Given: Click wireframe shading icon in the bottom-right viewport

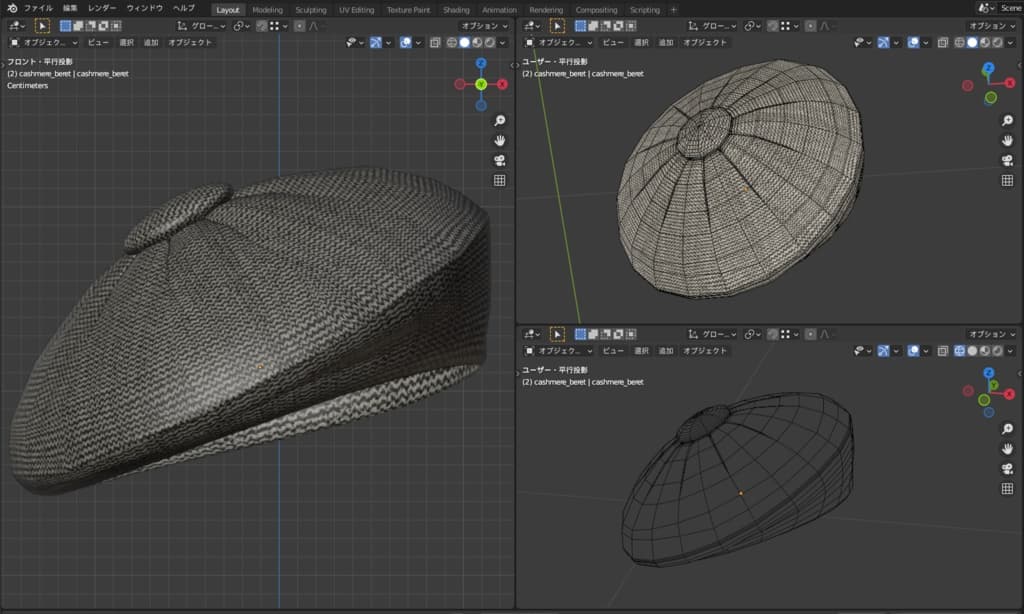Looking at the screenshot, I should tap(959, 351).
